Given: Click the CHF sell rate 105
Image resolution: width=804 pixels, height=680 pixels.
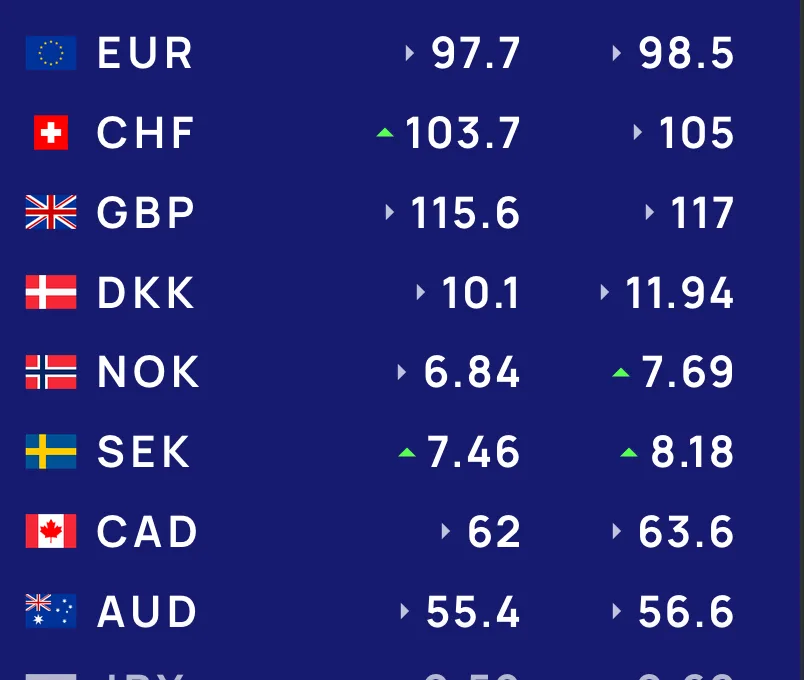Looking at the screenshot, I should tap(696, 133).
